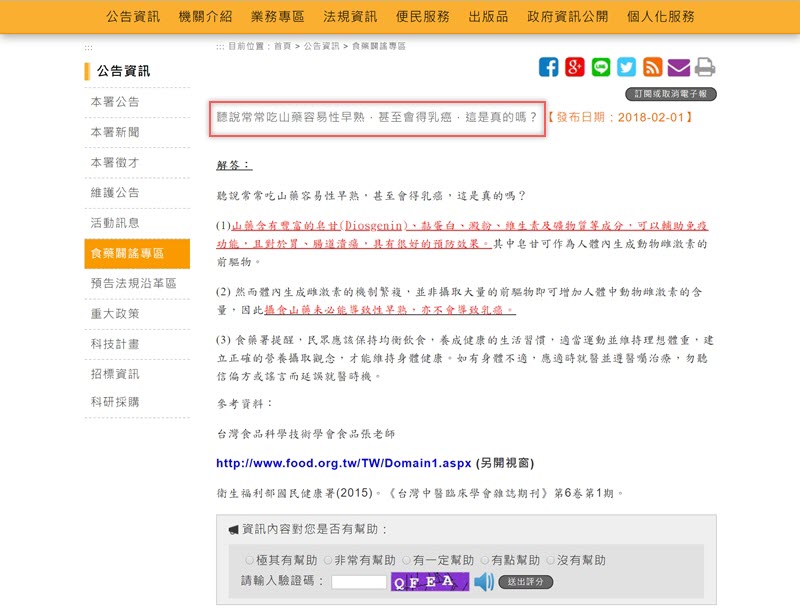
Task: Click the 訂閱或取消電子報 button
Action: pyautogui.click(x=671, y=94)
